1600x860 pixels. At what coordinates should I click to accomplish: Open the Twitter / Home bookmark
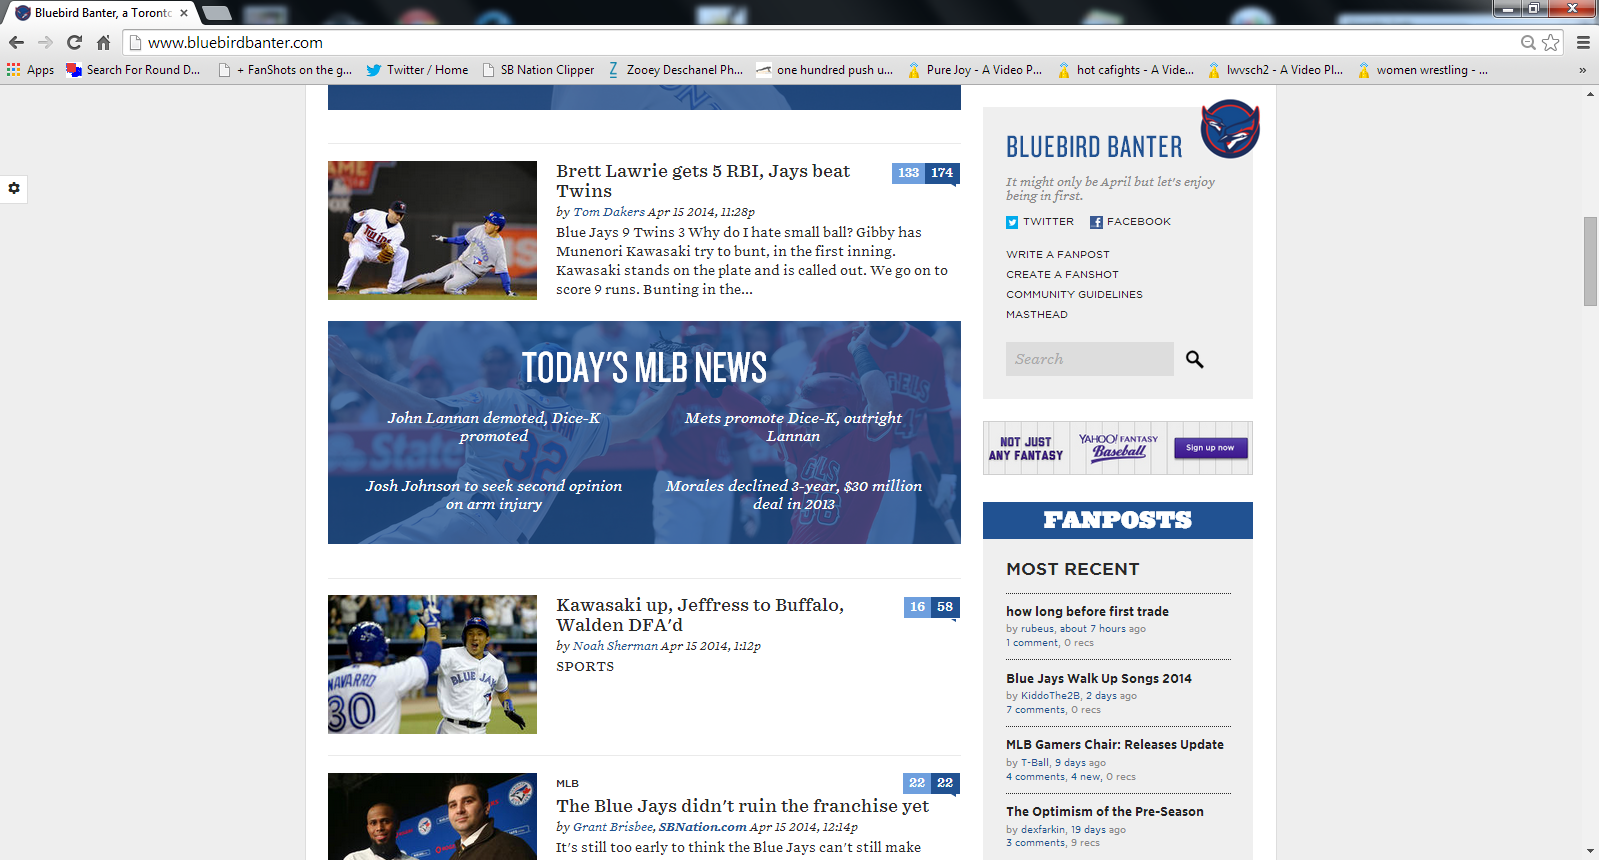[417, 70]
